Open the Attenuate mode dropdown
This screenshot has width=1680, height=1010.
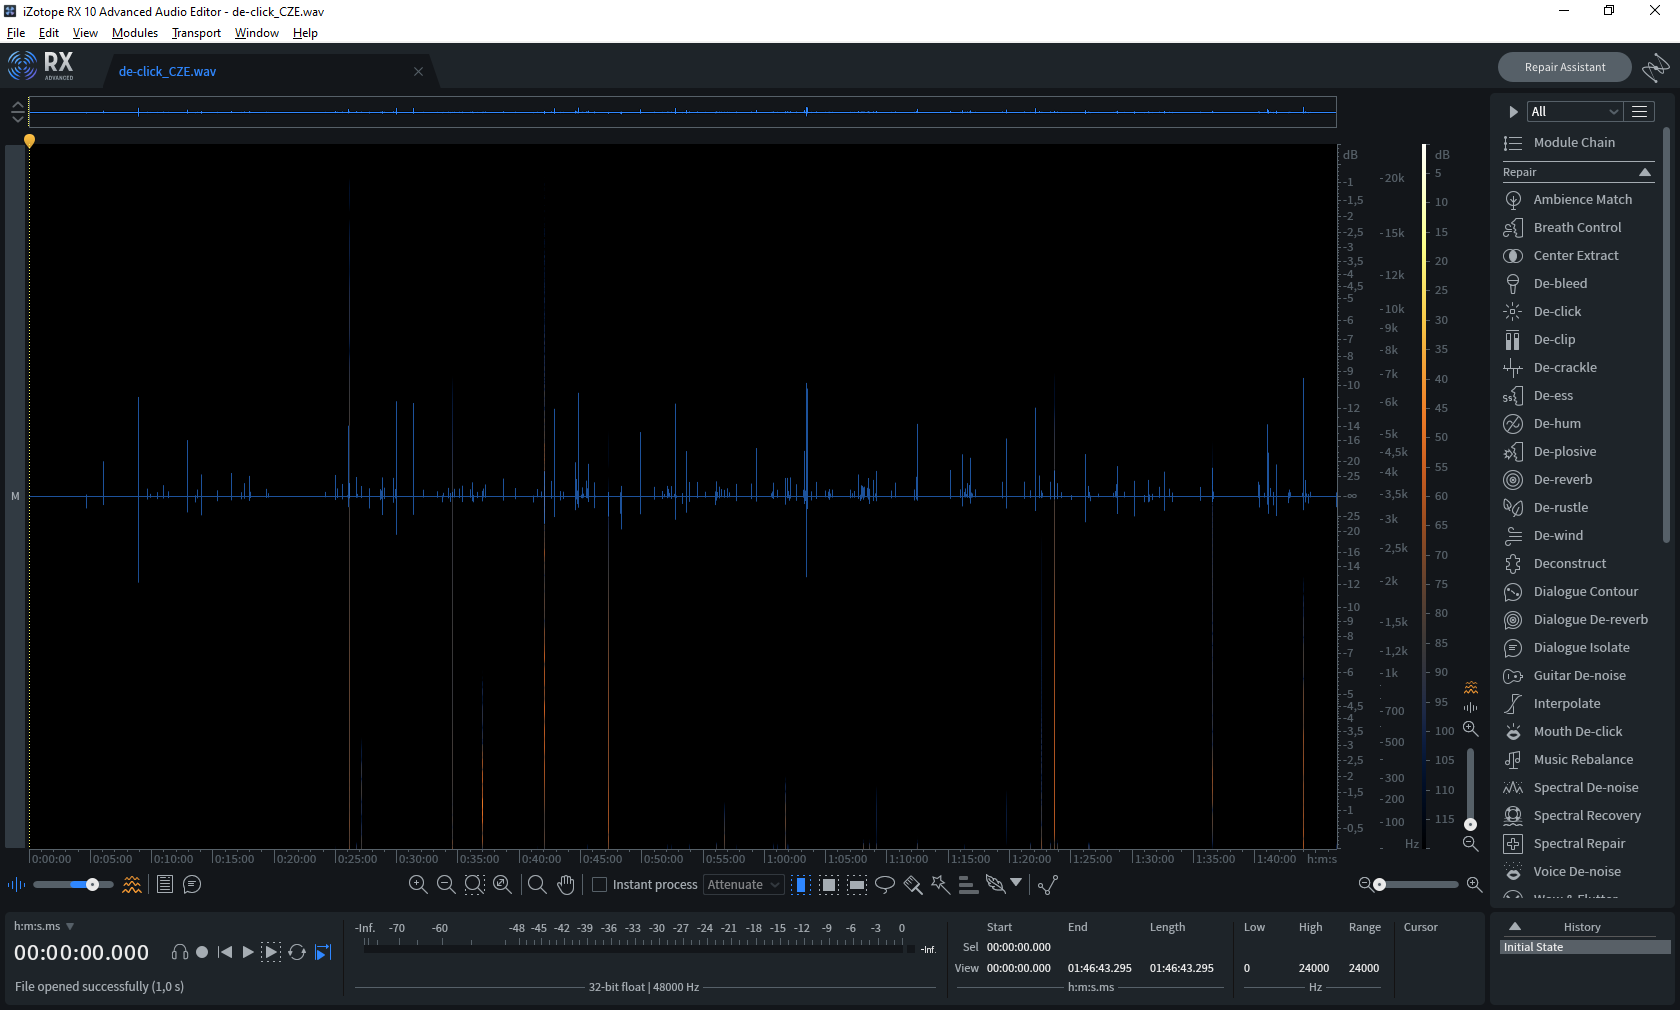click(x=744, y=885)
